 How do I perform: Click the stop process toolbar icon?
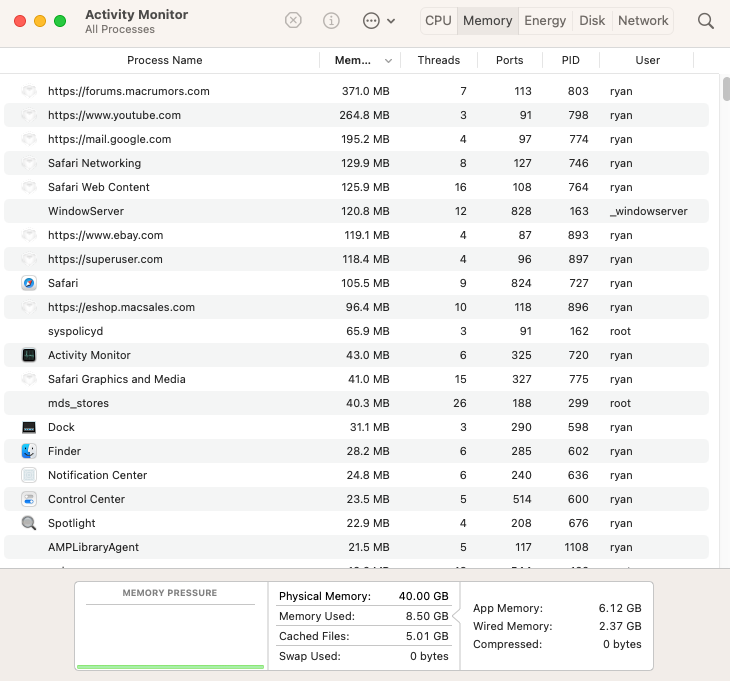coord(293,20)
